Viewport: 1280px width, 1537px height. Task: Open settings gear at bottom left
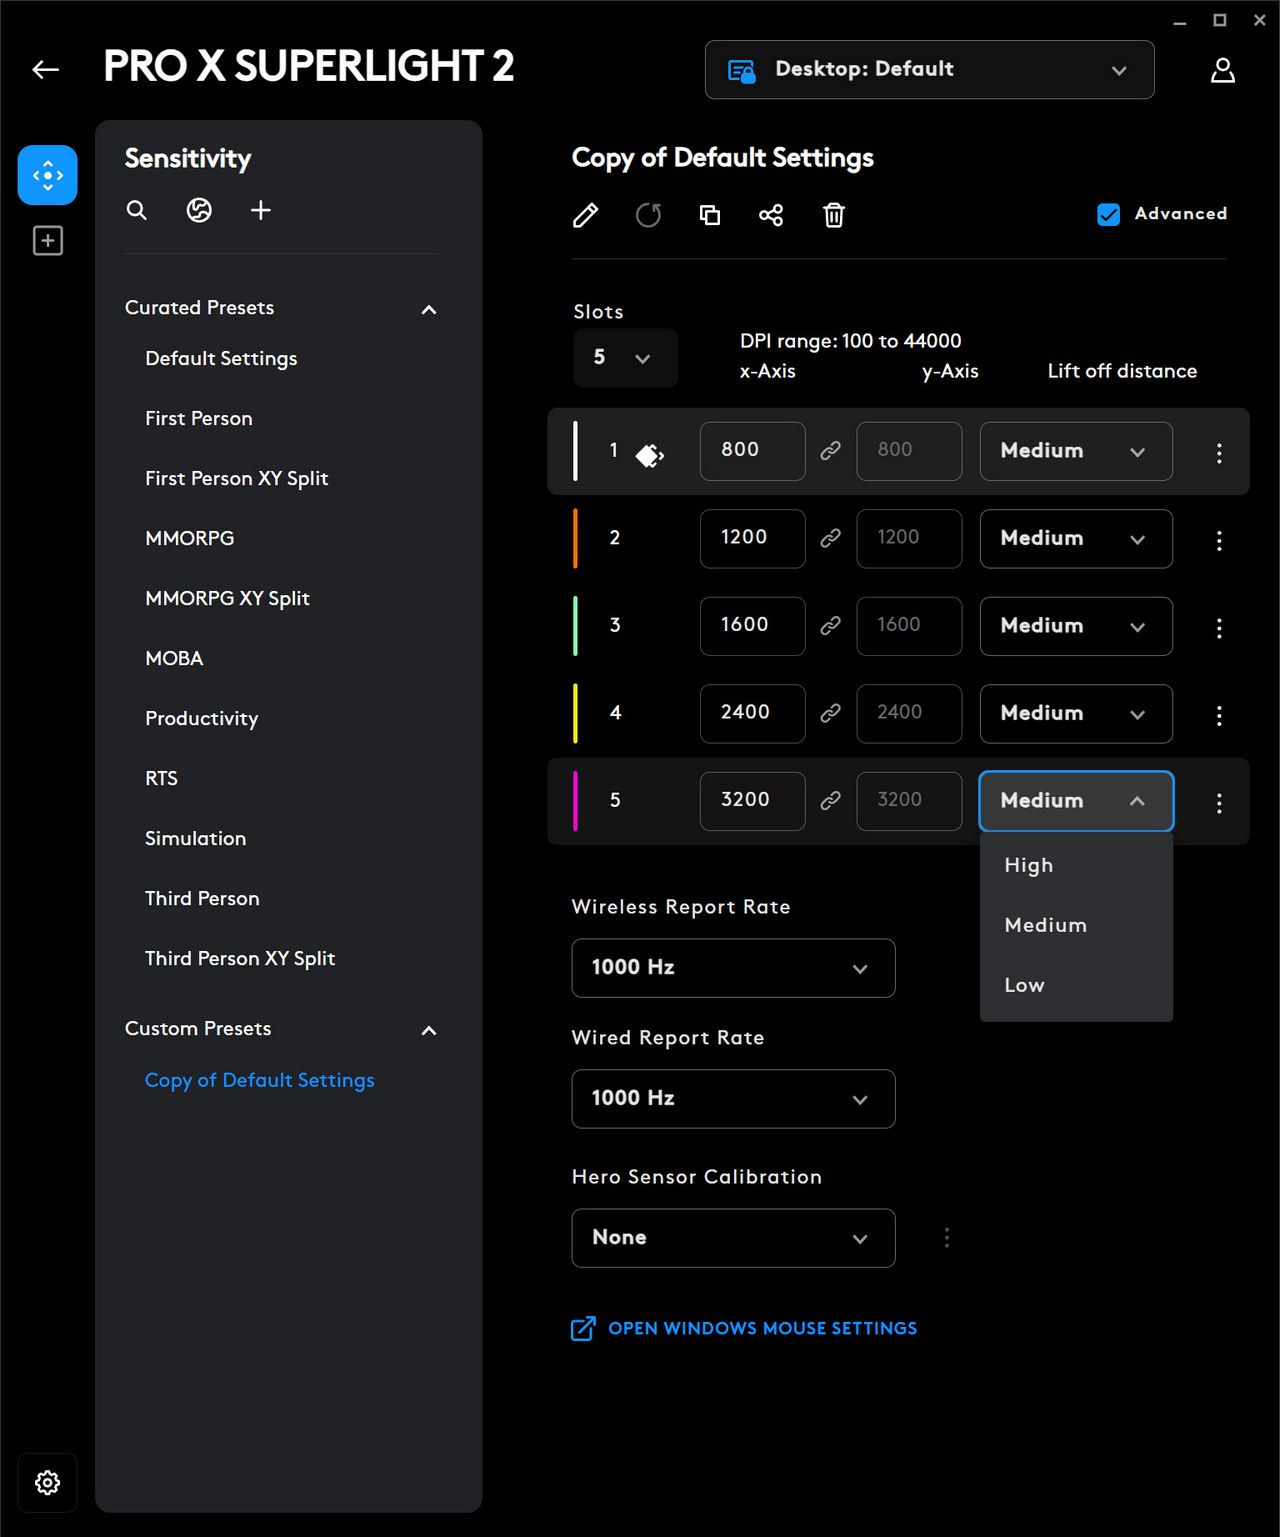(47, 1482)
